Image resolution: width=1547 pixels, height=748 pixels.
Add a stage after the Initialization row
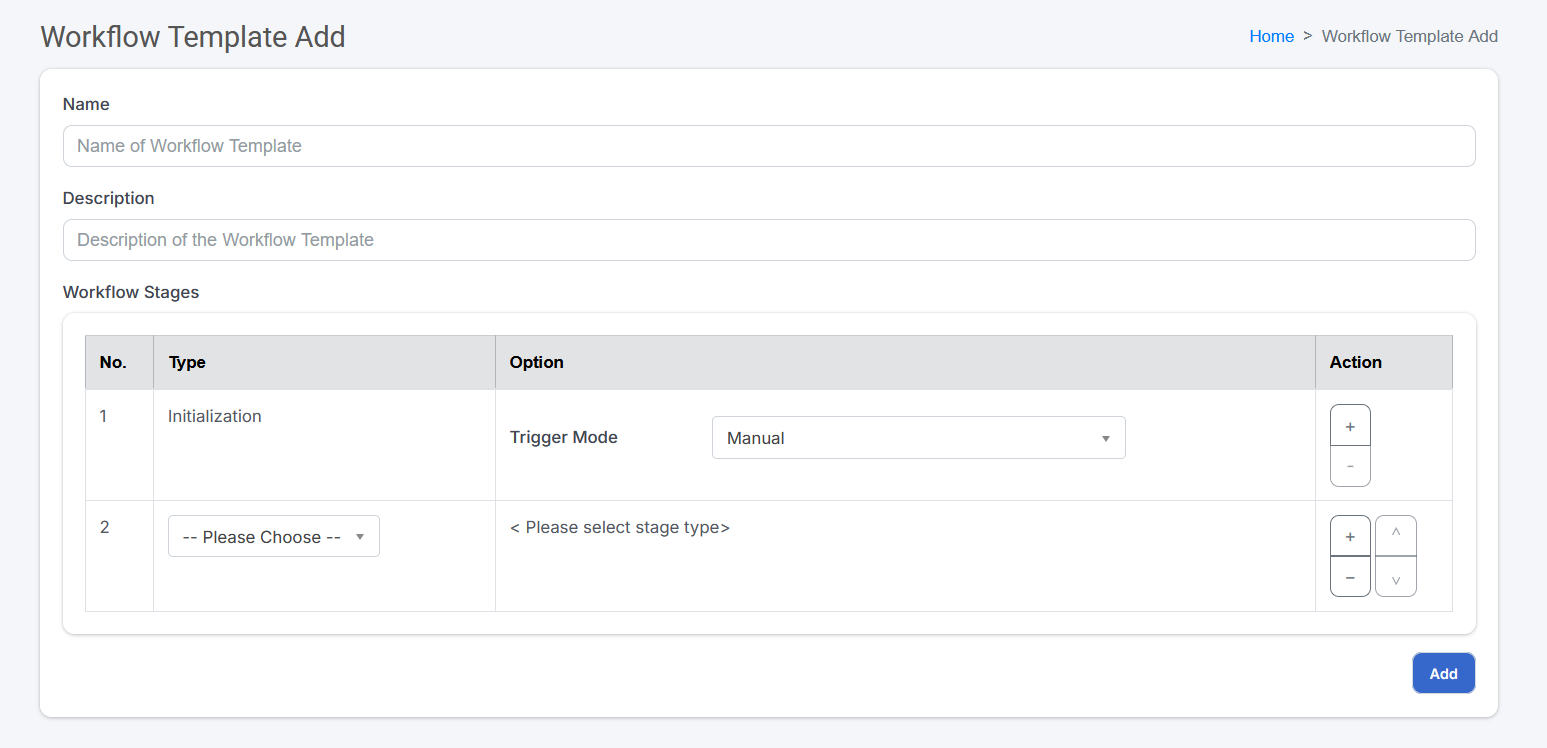pyautogui.click(x=1350, y=426)
